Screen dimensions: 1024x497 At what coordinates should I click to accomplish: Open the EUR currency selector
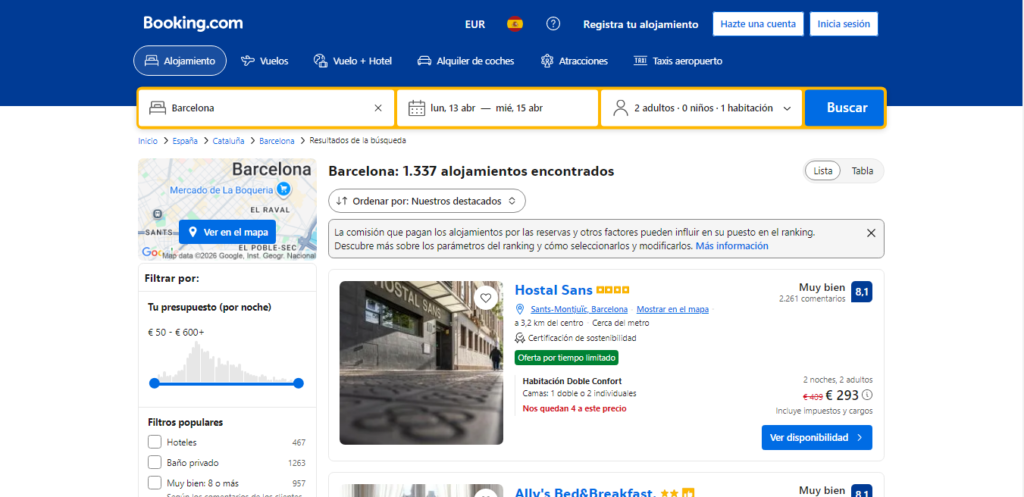[475, 24]
